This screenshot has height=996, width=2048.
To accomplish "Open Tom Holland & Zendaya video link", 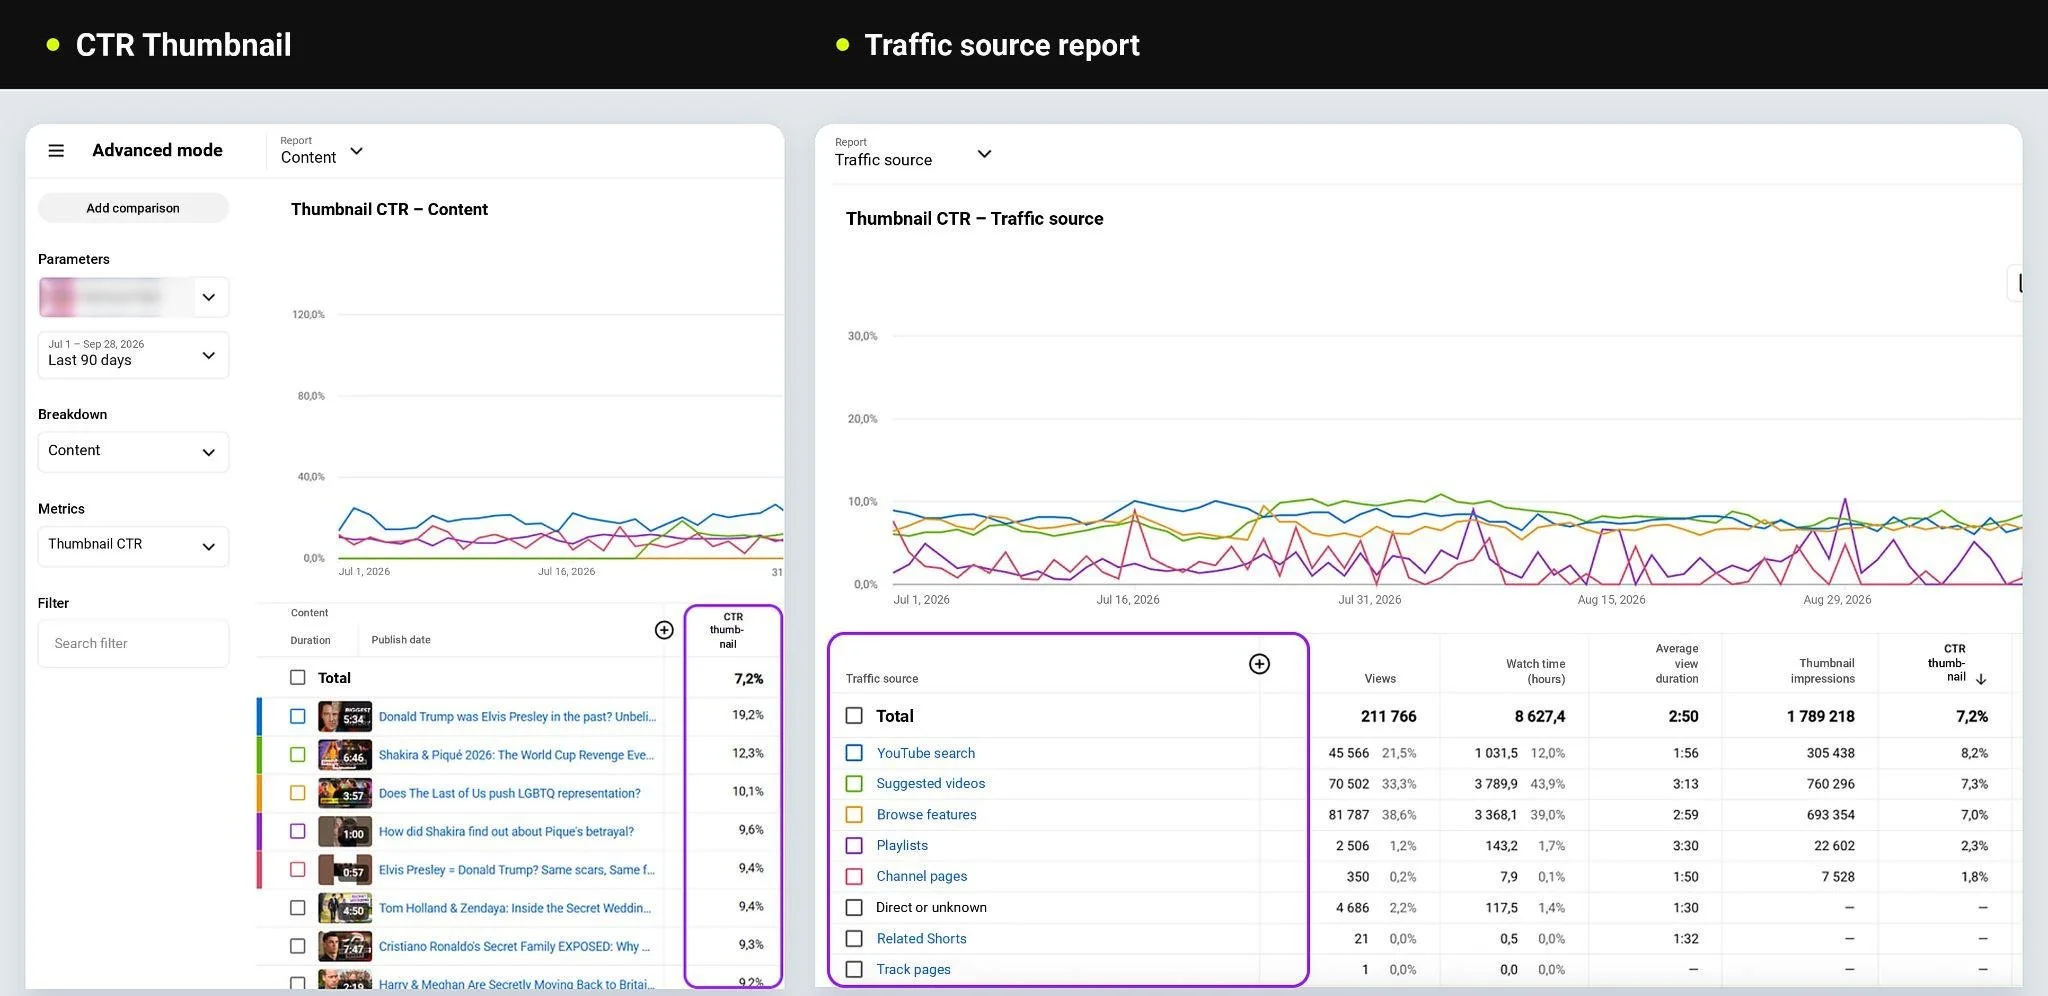I will click(515, 908).
